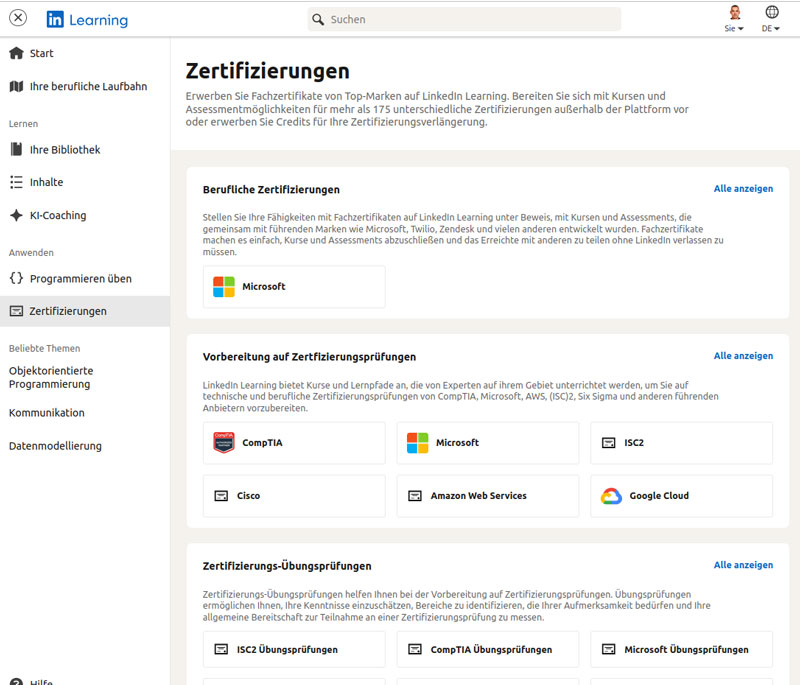The height and width of the screenshot is (685, 800).
Task: Show all Berufliche Zertifizierungen
Action: pyautogui.click(x=743, y=189)
